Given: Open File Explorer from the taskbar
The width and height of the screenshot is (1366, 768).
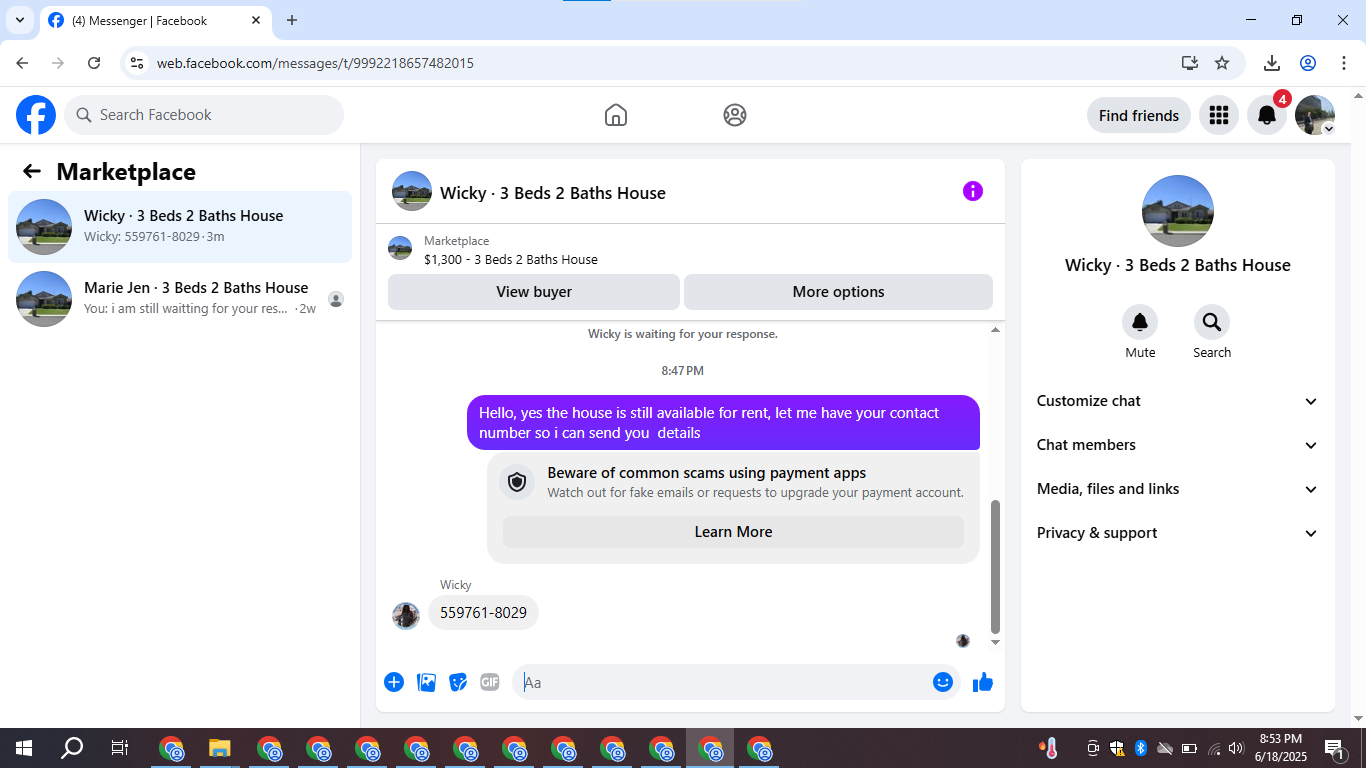Looking at the screenshot, I should pos(220,748).
